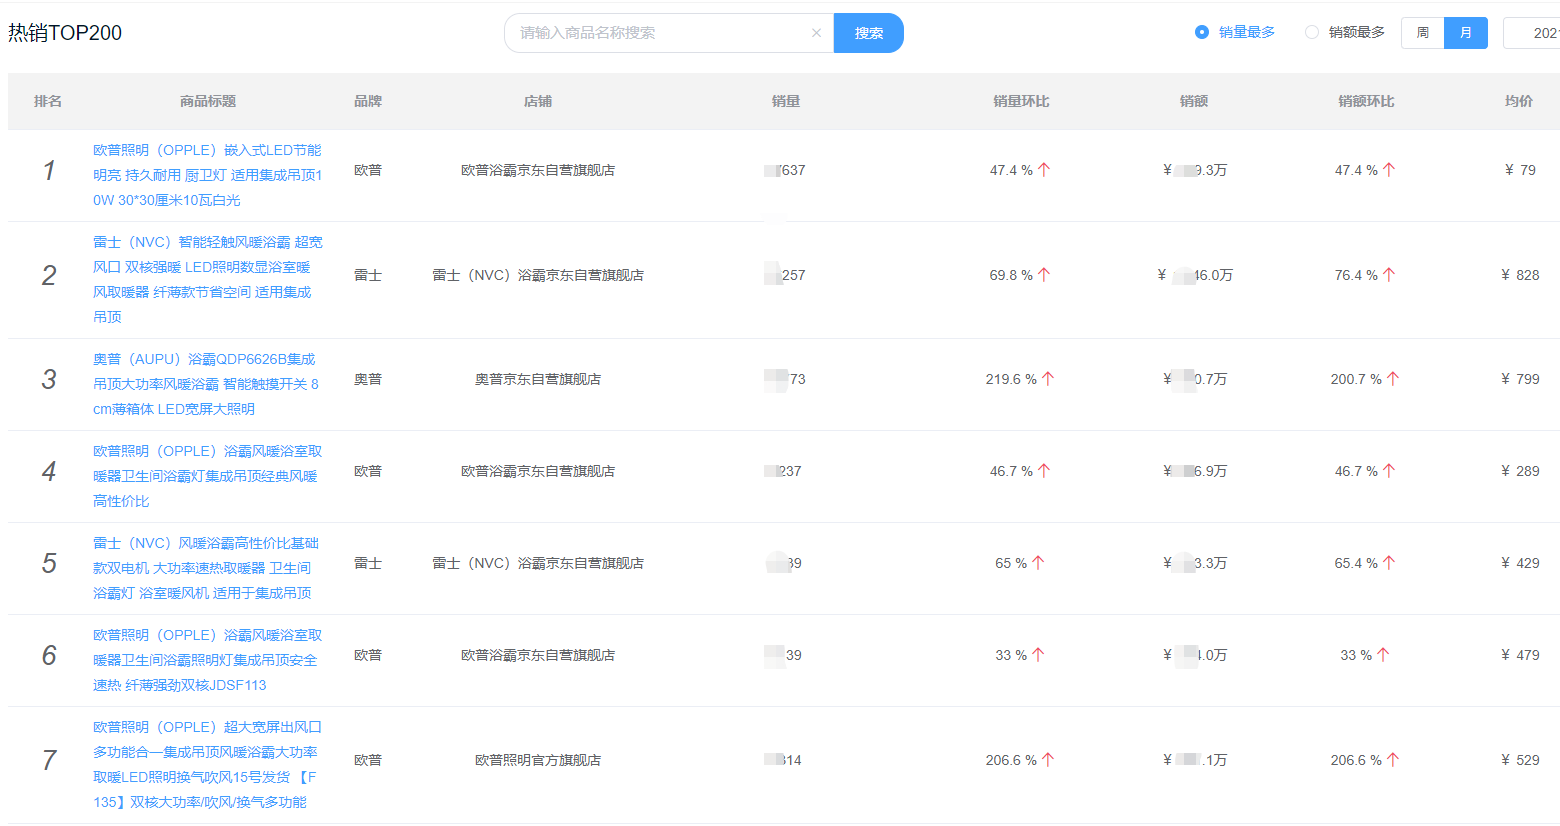The height and width of the screenshot is (826, 1560).
Task: Select the 销额最多 radio option
Action: coord(1345,32)
